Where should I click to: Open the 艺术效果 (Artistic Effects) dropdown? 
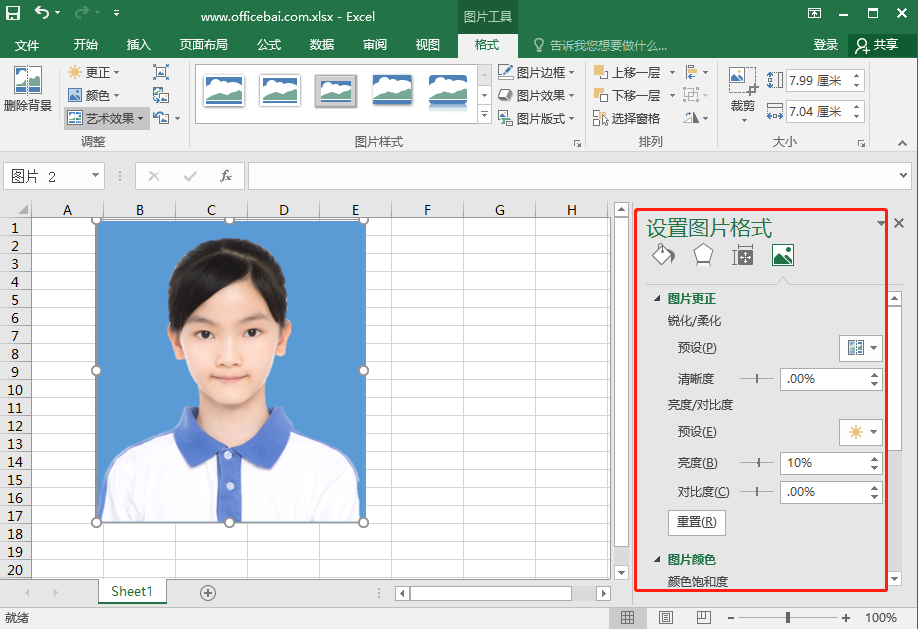107,118
